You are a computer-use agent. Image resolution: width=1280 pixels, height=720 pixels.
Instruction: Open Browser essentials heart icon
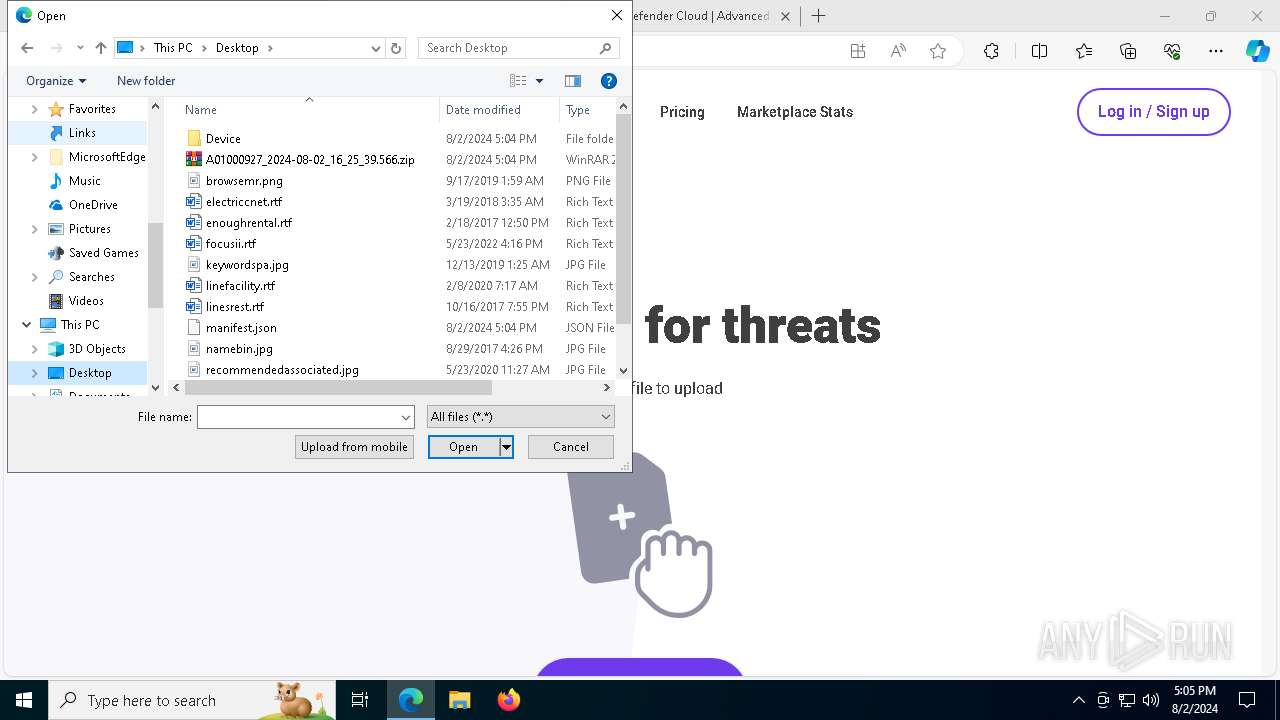(1172, 51)
